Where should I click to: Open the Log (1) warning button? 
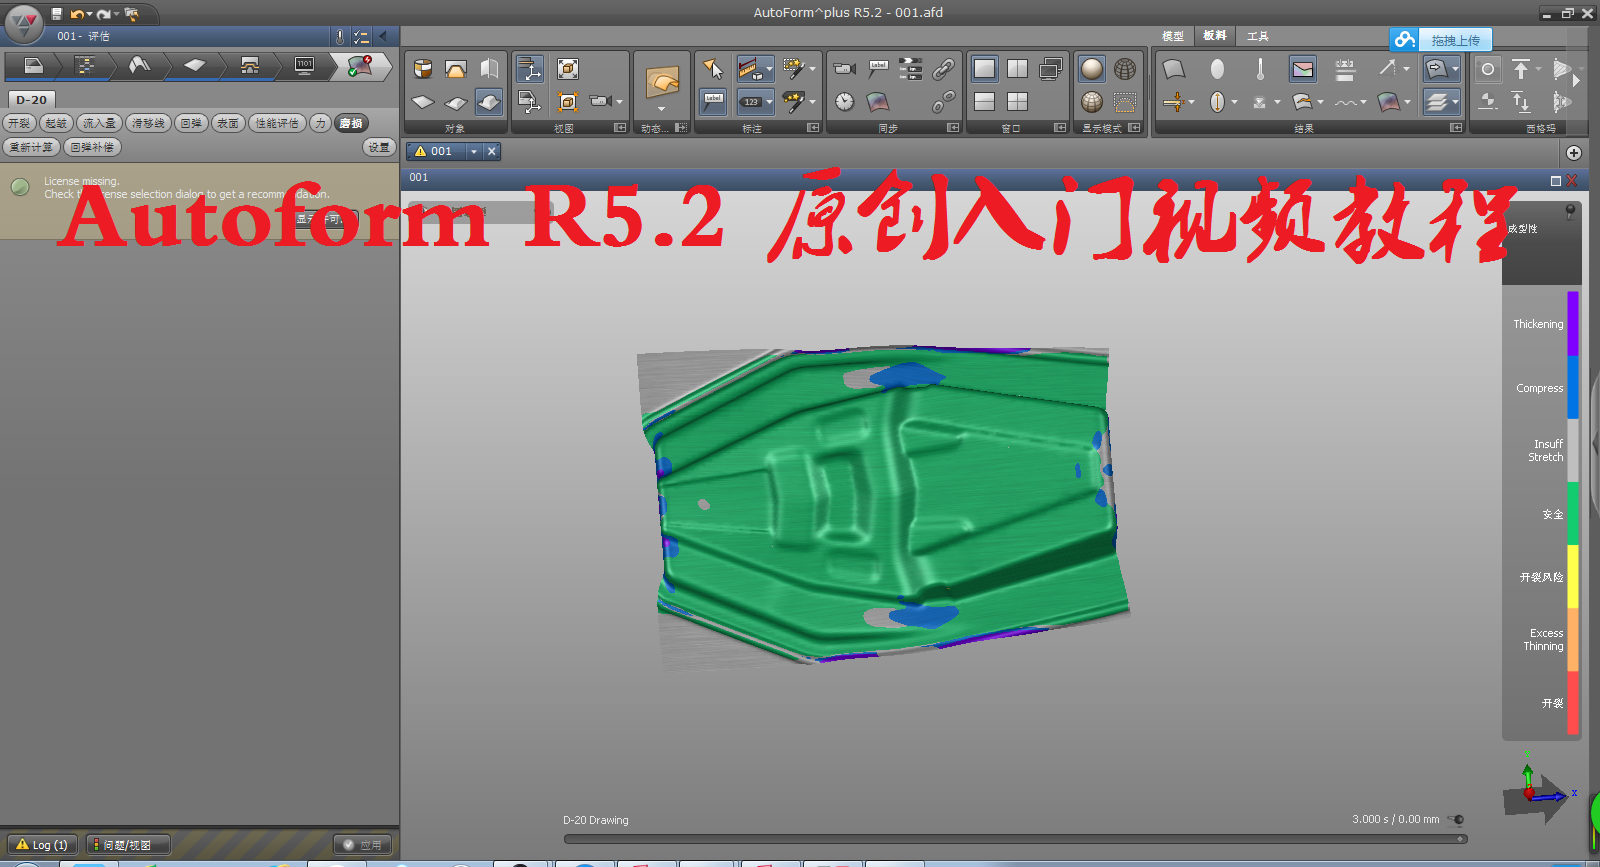coord(42,845)
